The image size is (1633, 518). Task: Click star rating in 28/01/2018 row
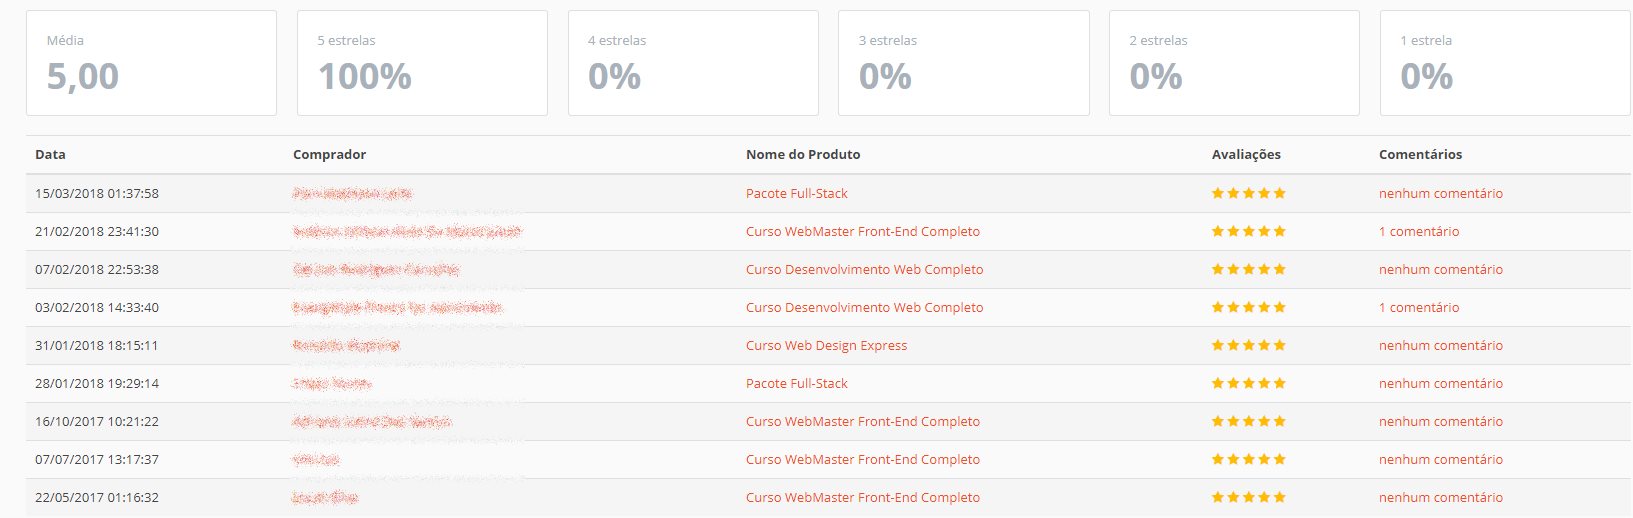coord(1248,383)
